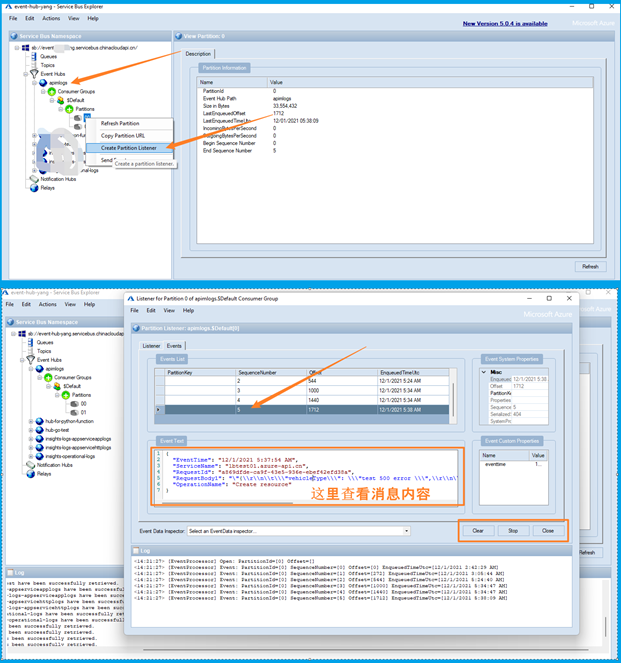622x664 pixels.
Task: Select the event row with SequenceNumber 3
Action: point(300,390)
